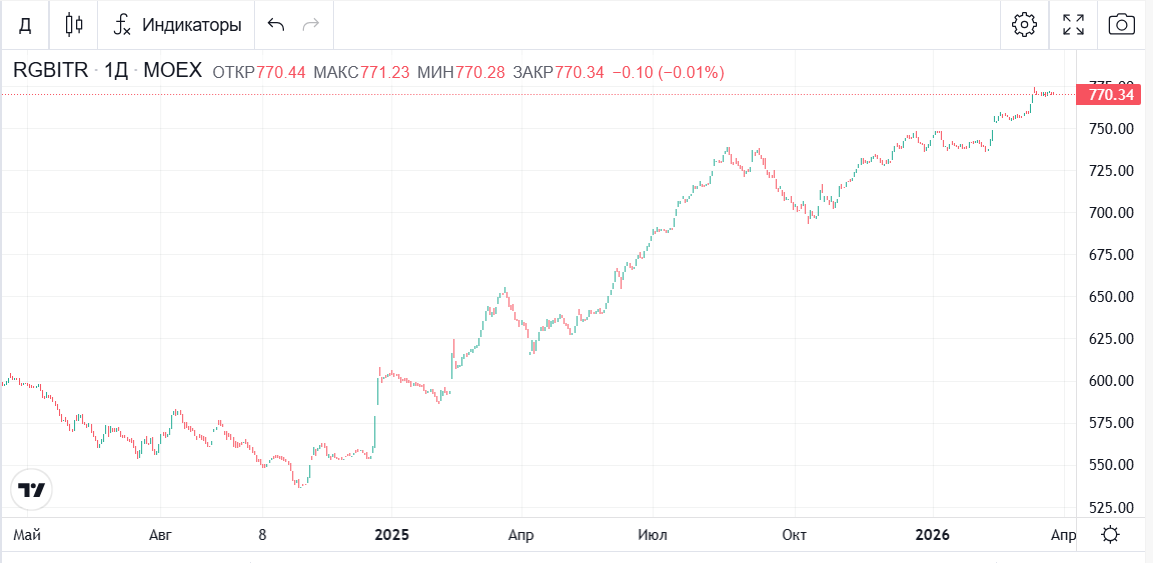Click the 550.00 level on the price scale
This screenshot has width=1153, height=563.
pos(1111,465)
